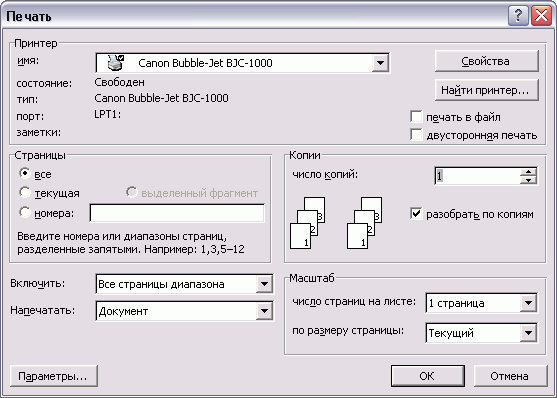Image resolution: width=557 pixels, height=398 pixels.
Task: Click the collated pages illustration
Action: [336, 223]
